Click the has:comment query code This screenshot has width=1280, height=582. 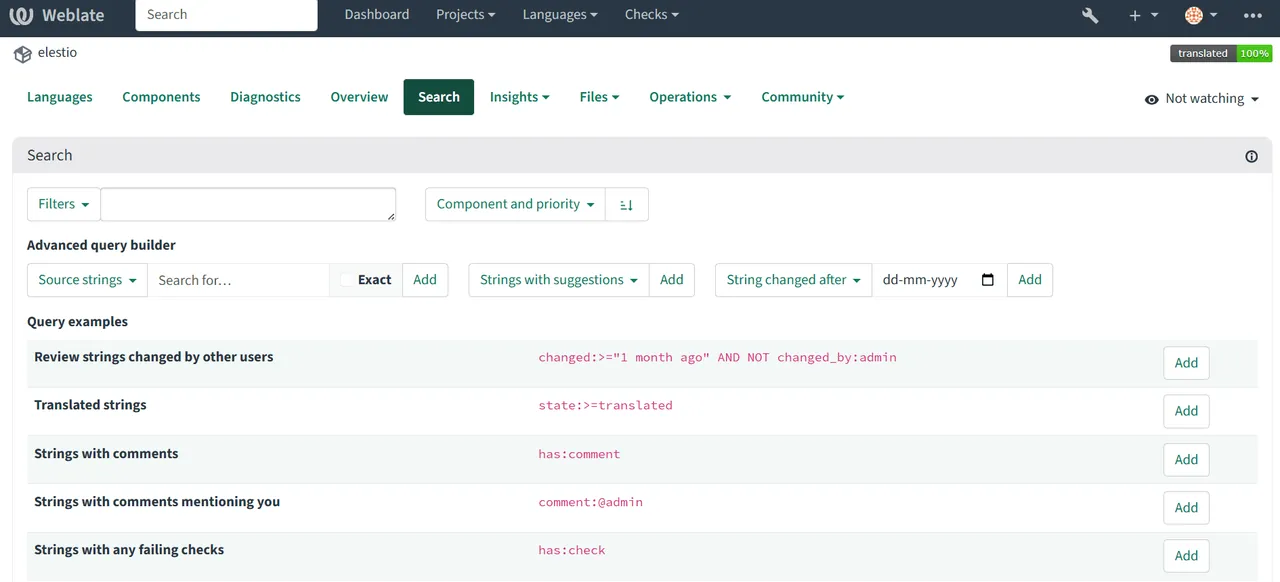click(579, 454)
